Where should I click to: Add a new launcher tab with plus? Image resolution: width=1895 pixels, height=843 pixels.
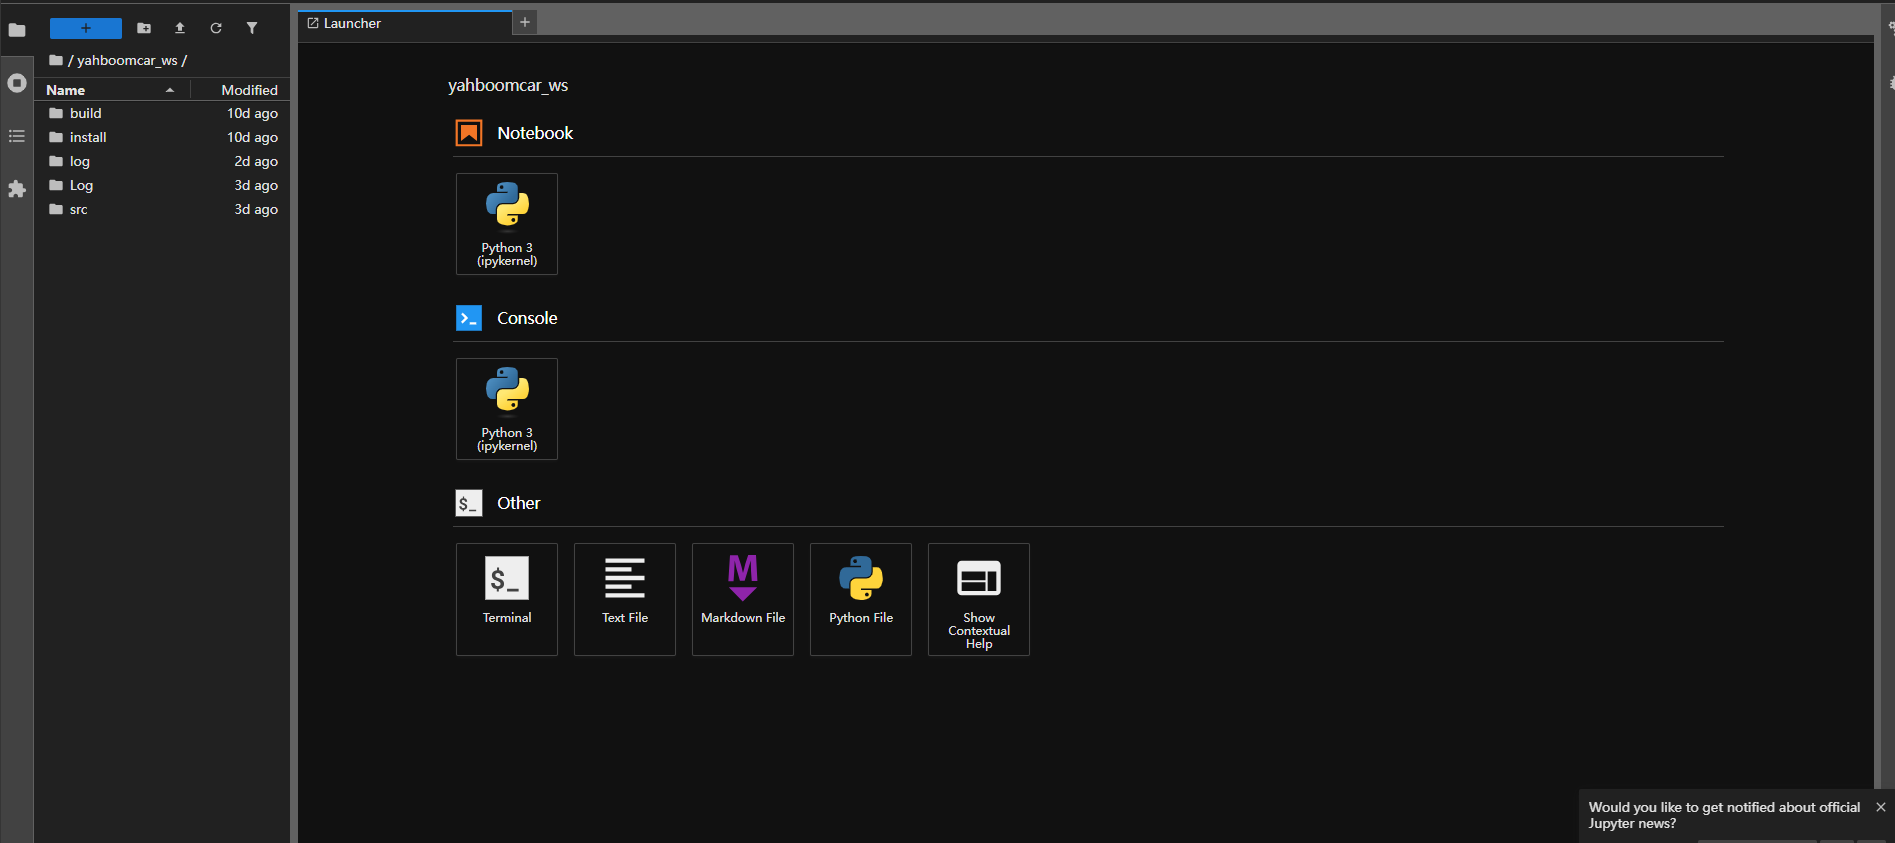click(525, 22)
